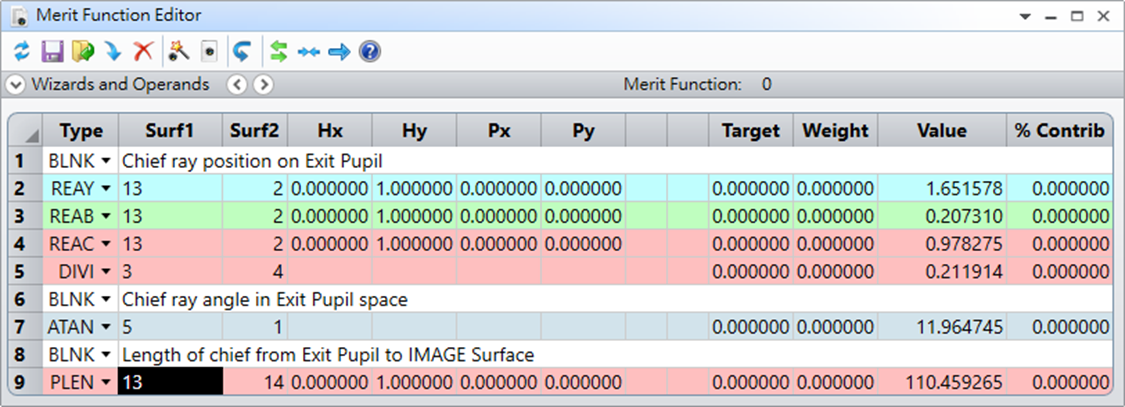Click the Surf1 cell 3 in DIVI row
Screen dimensions: 1125x407
(x=171, y=272)
